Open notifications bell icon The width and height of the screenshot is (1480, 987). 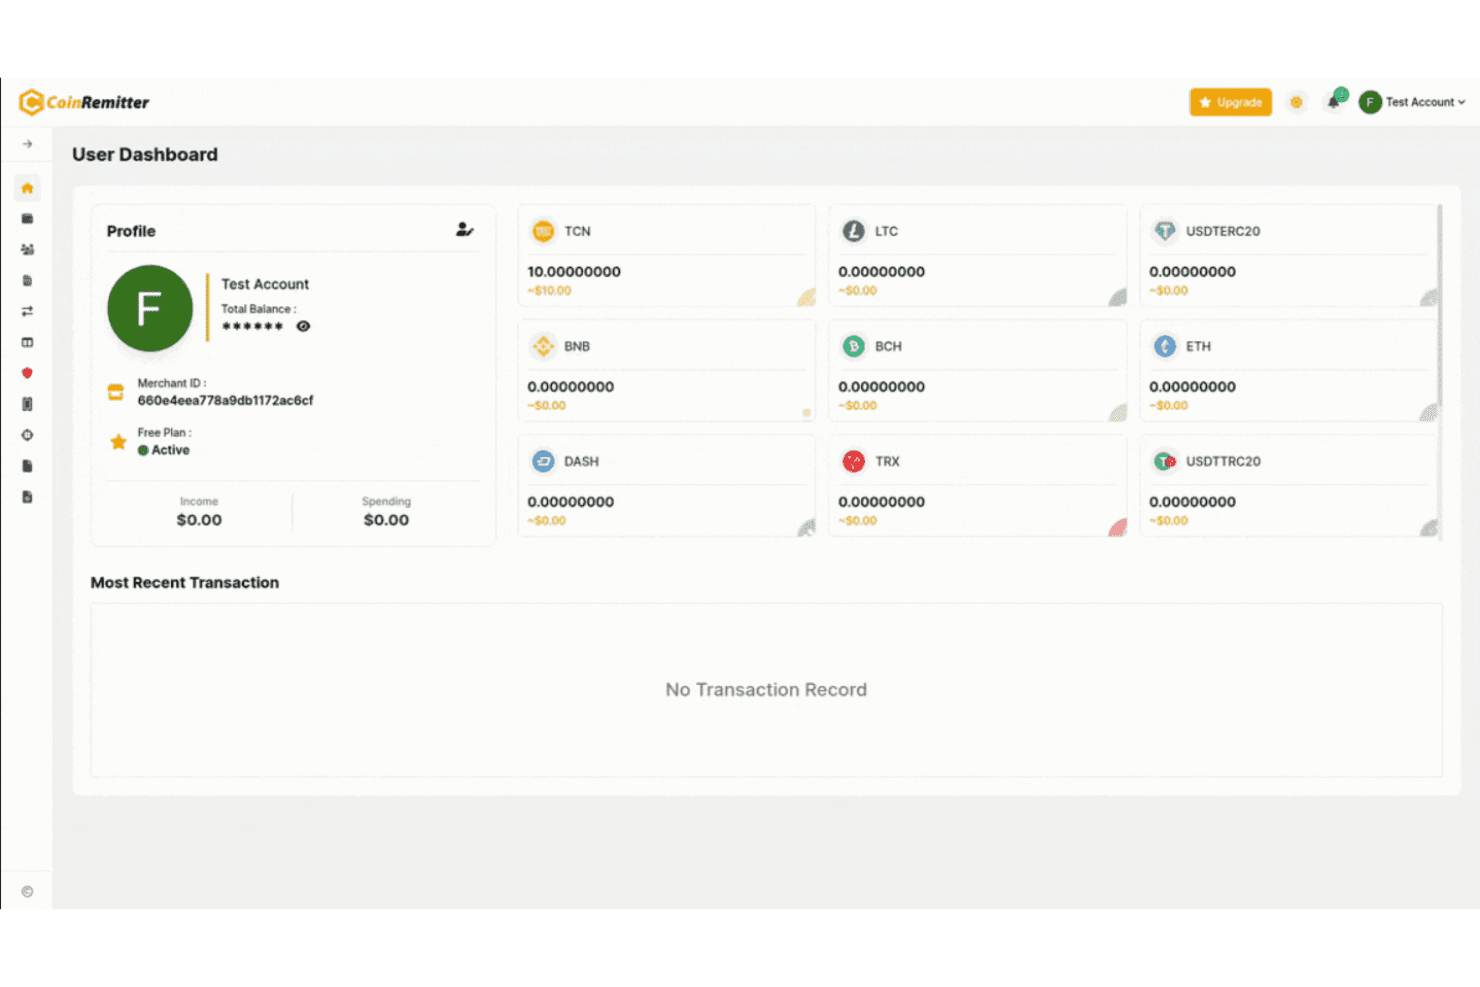1334,101
